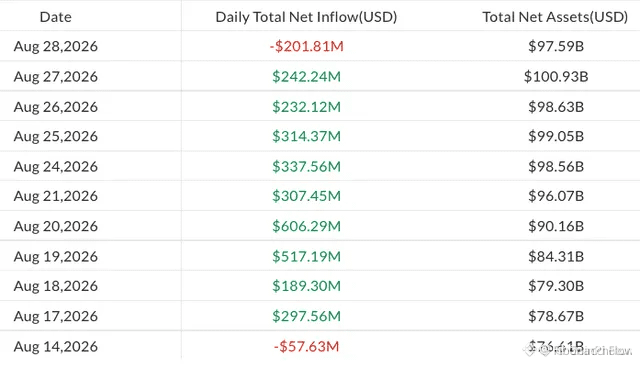Click the $606.29M inflow value
This screenshot has width=640, height=366.
(306, 226)
